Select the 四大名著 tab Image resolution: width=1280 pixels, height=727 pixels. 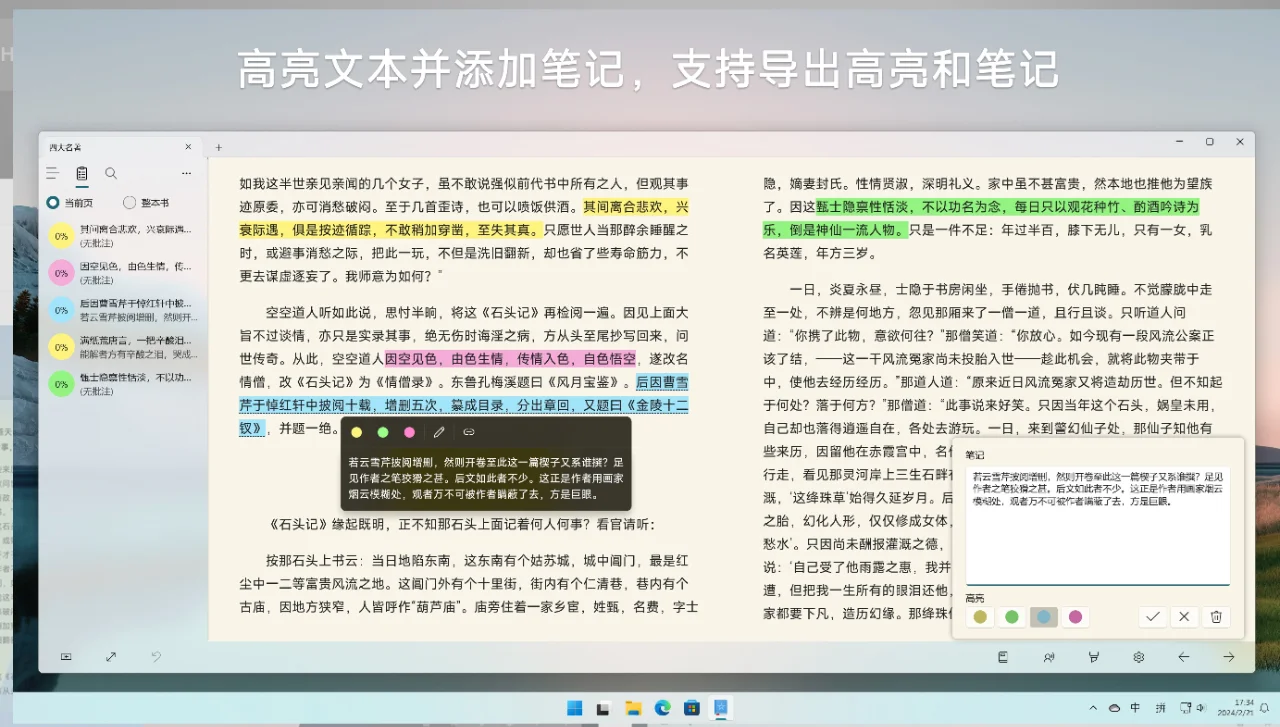pos(120,146)
